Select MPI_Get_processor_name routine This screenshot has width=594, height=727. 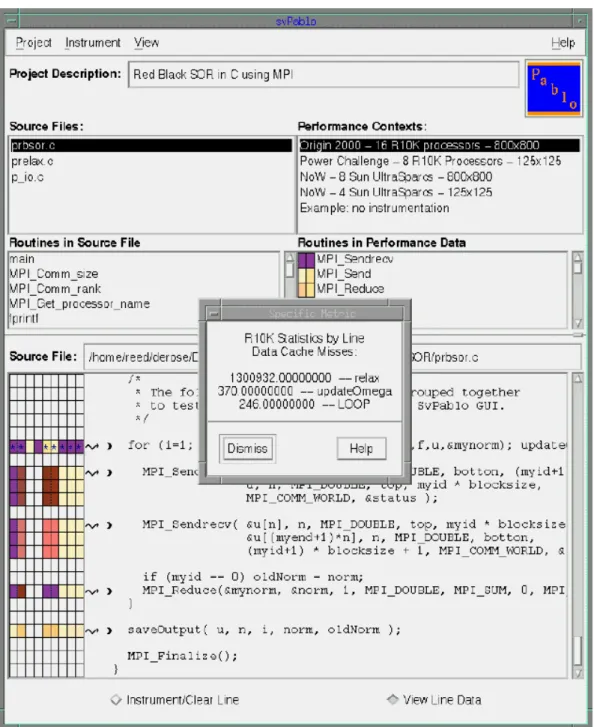(x=79, y=304)
